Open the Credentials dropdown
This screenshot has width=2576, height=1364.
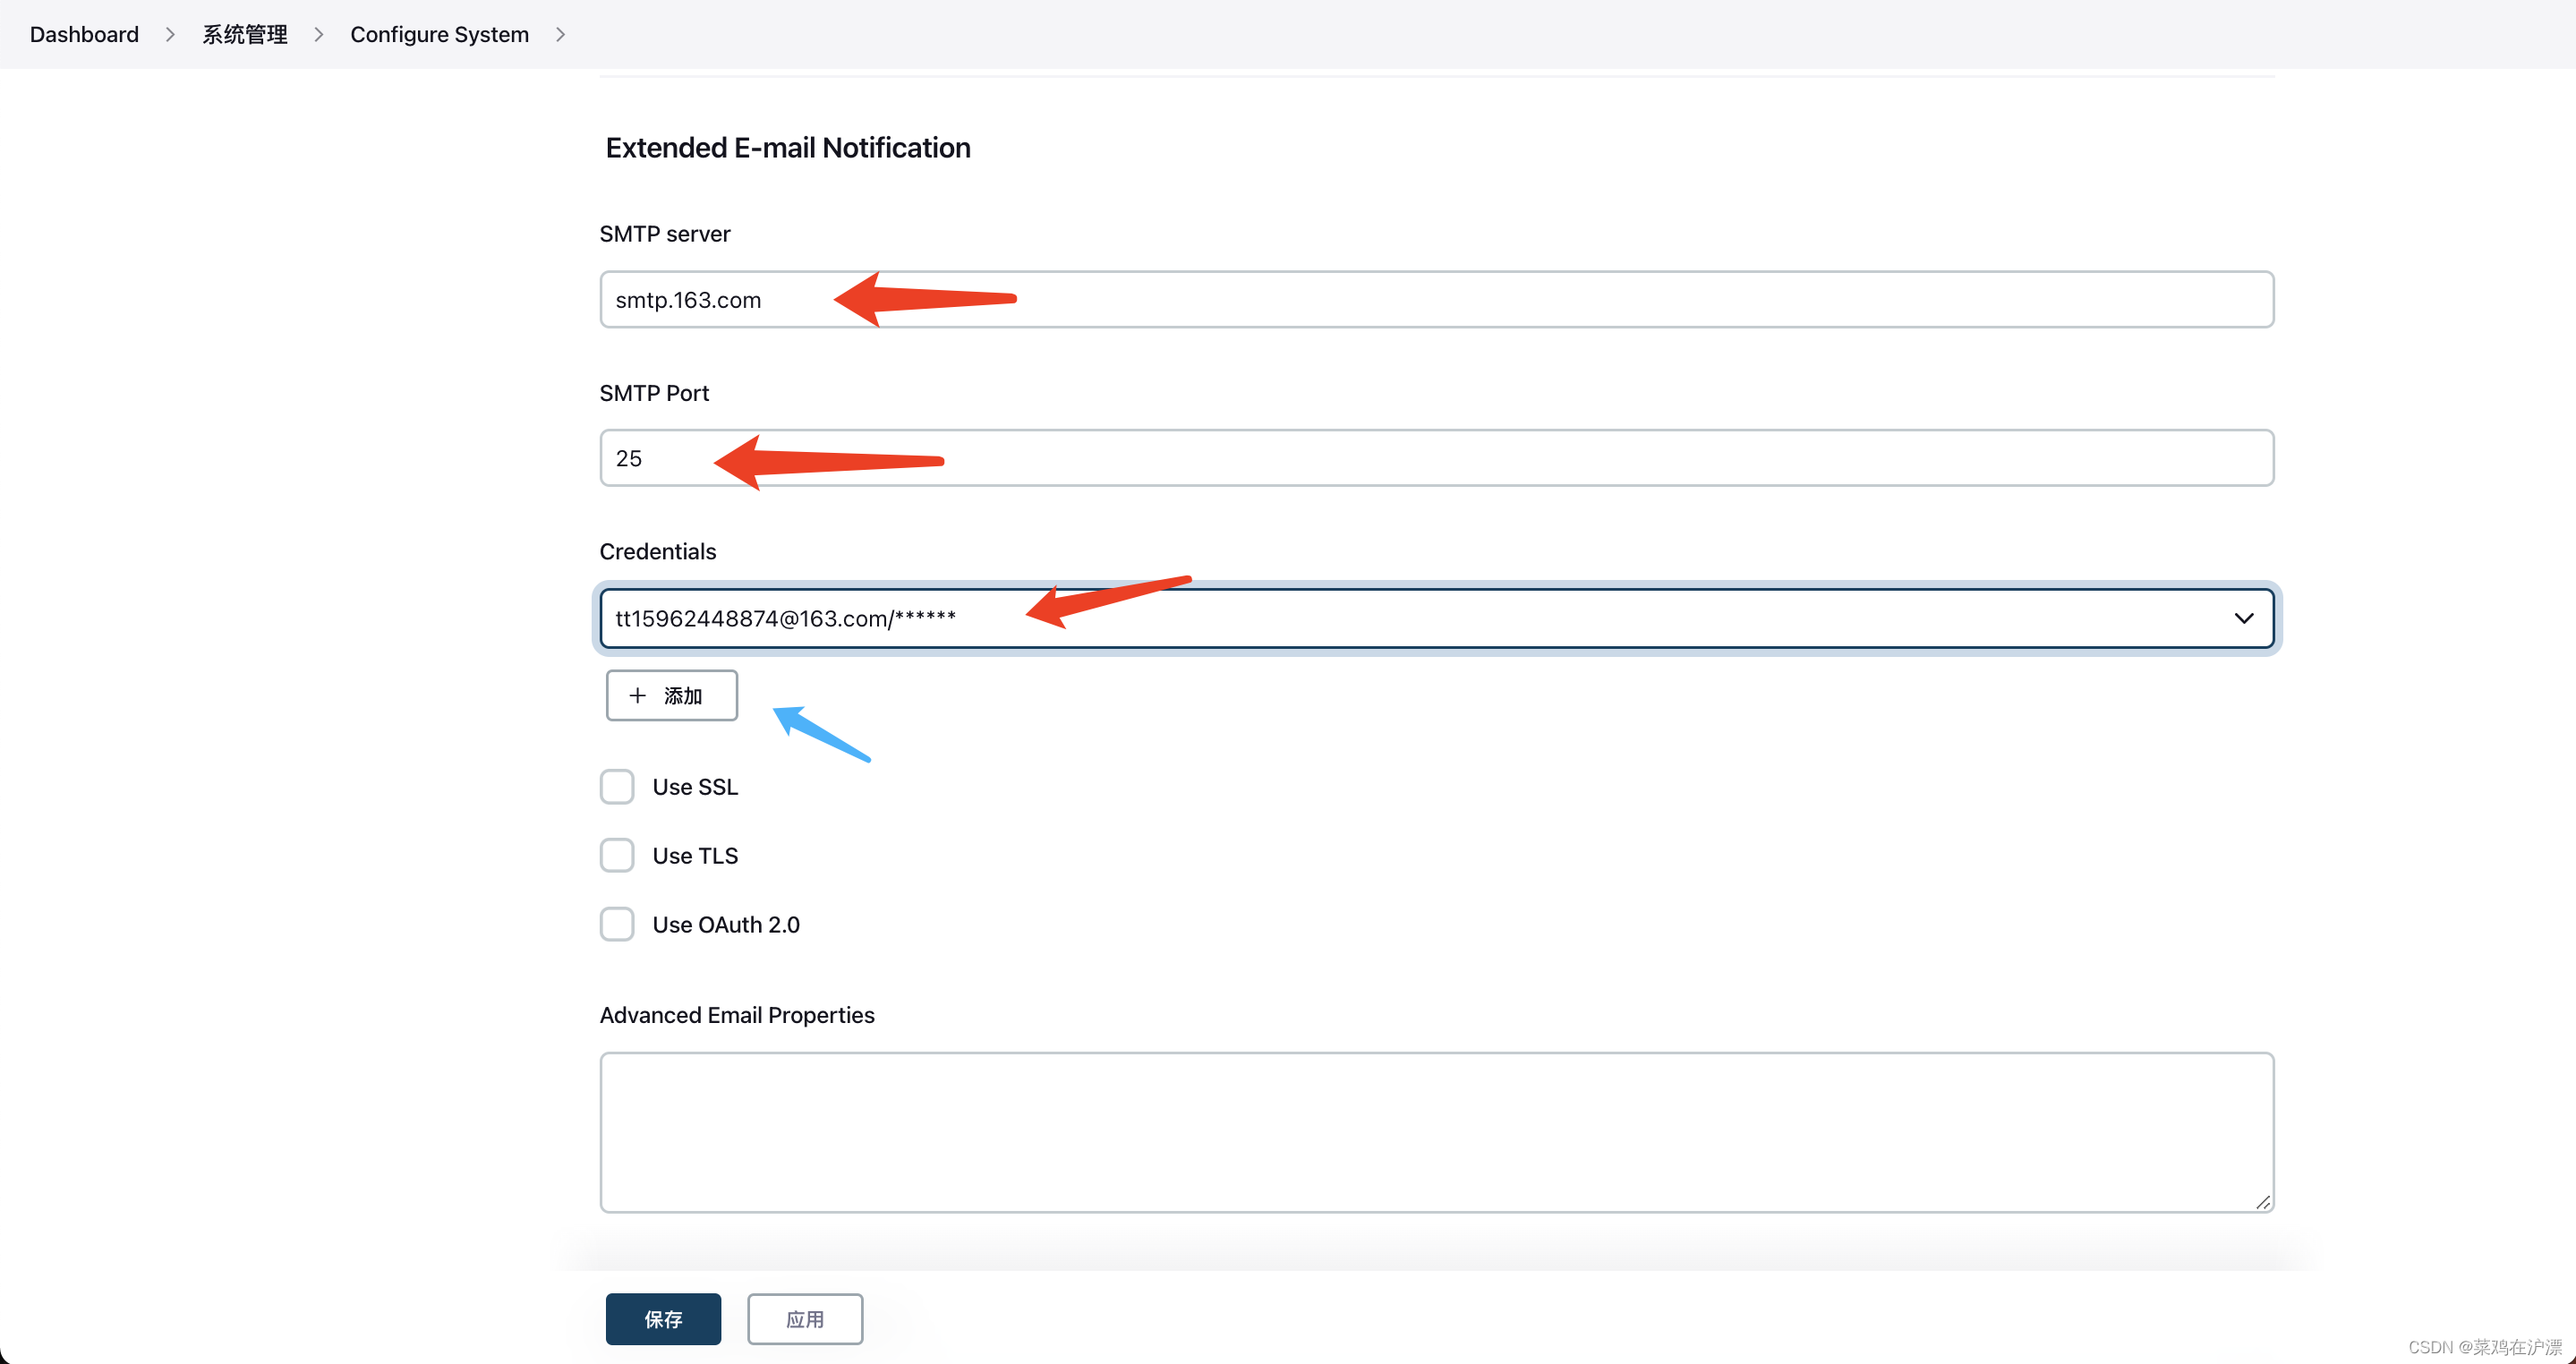pyautogui.click(x=1400, y=618)
